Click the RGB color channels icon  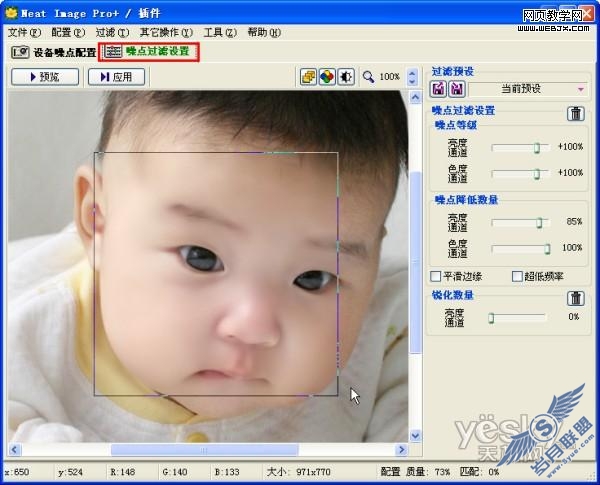pyautogui.click(x=327, y=77)
